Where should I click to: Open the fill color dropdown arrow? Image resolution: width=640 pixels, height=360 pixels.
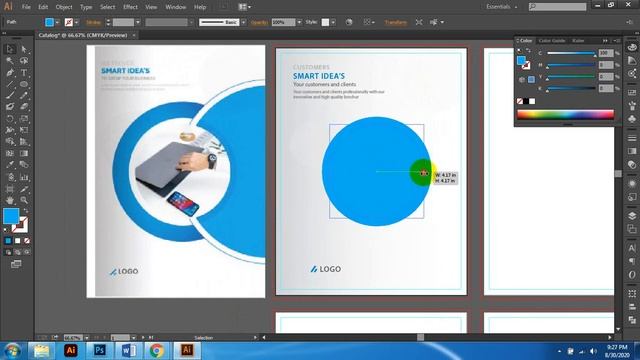point(57,22)
